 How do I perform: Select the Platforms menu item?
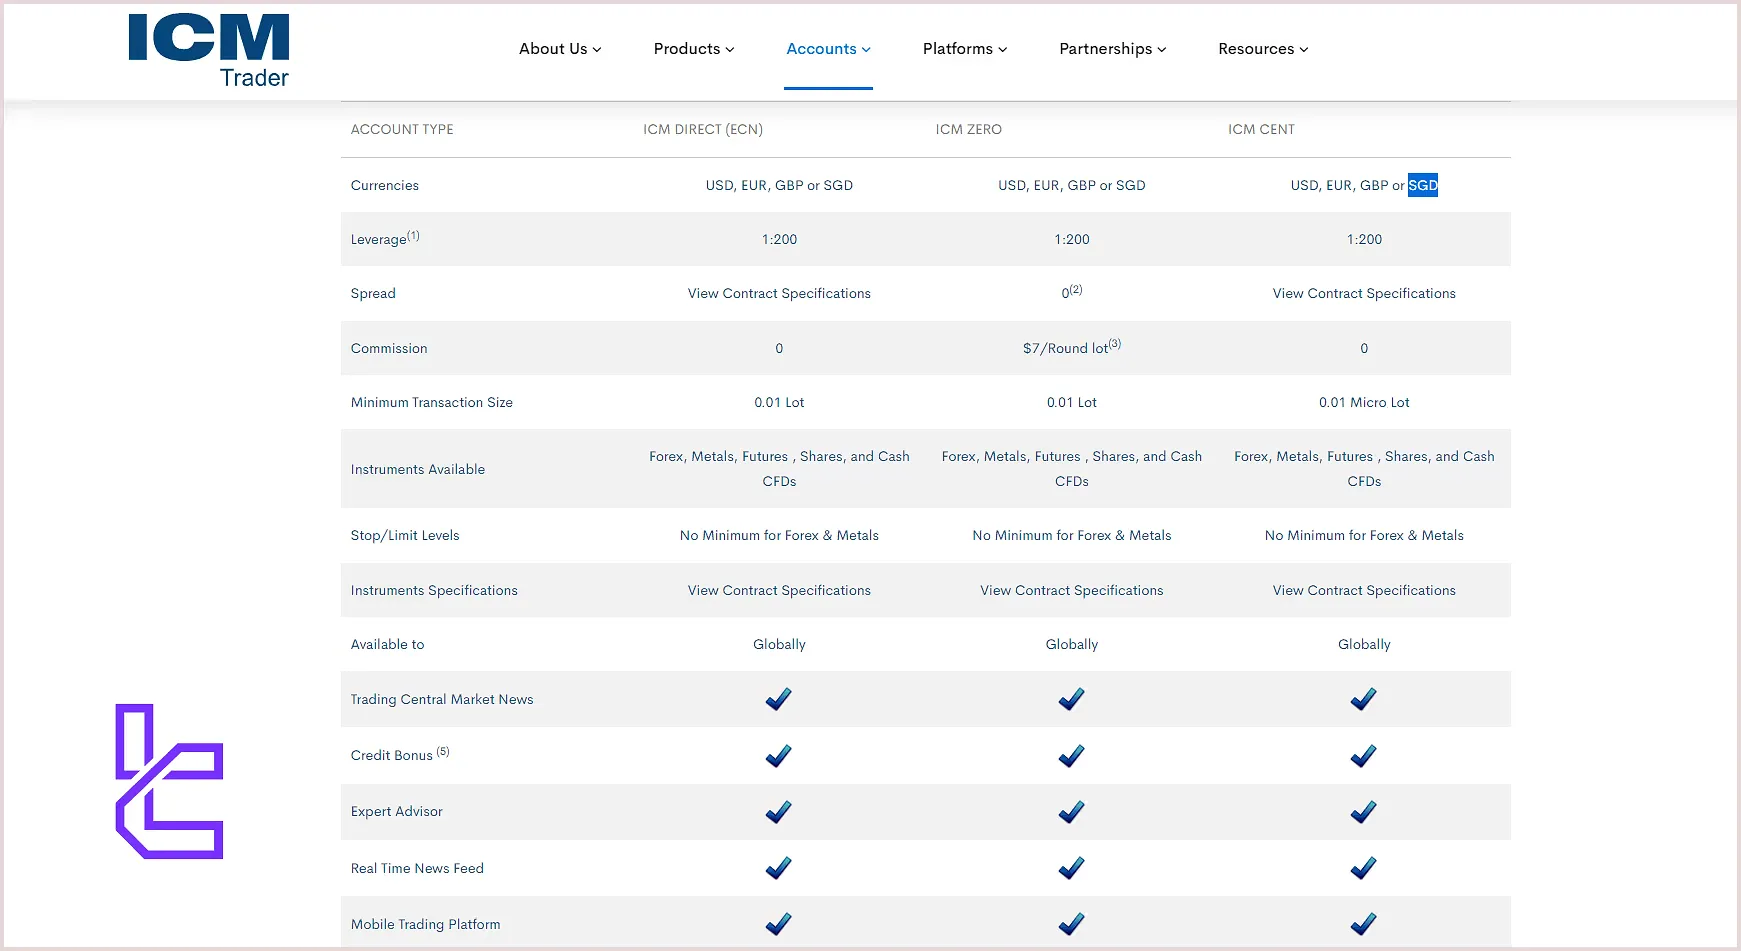coord(964,49)
